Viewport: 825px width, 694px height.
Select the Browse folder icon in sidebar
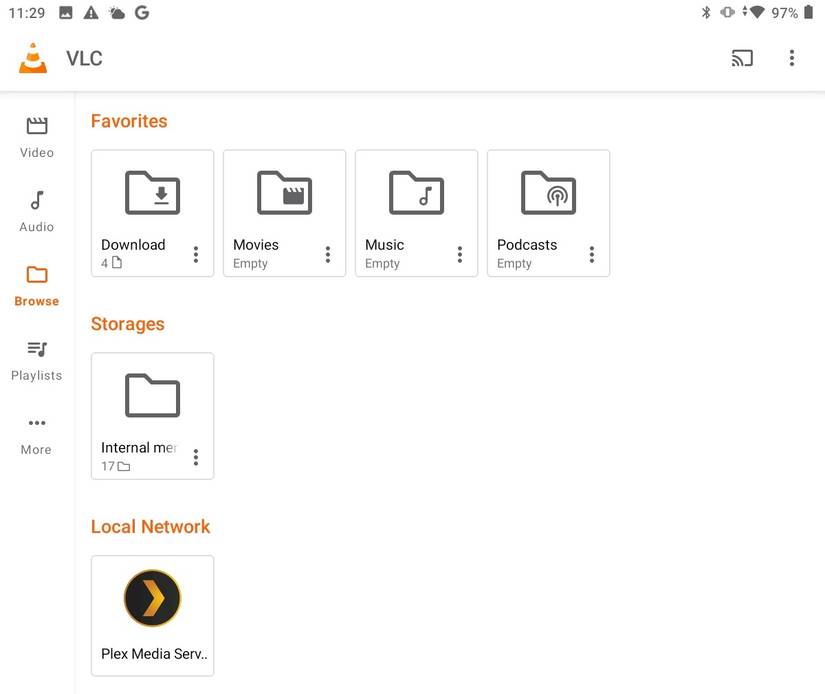tap(36, 274)
